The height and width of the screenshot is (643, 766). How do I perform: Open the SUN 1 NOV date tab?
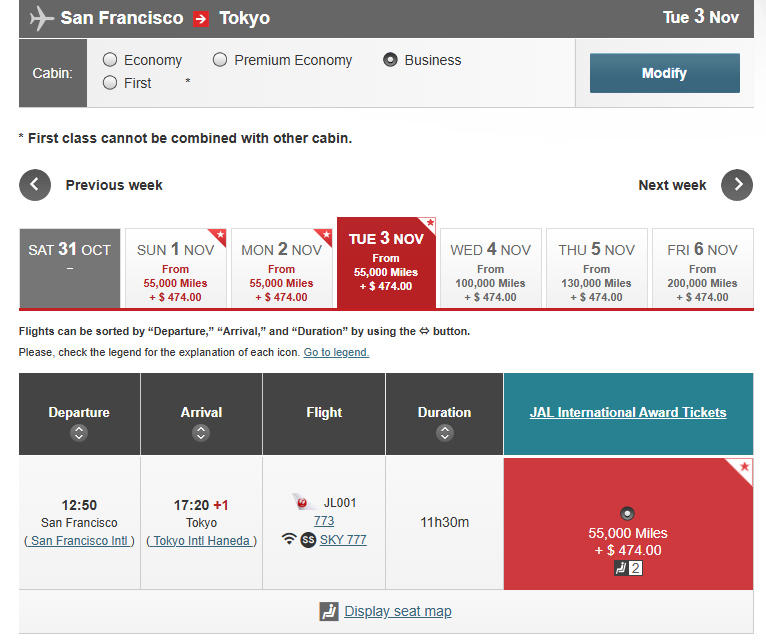(x=175, y=268)
